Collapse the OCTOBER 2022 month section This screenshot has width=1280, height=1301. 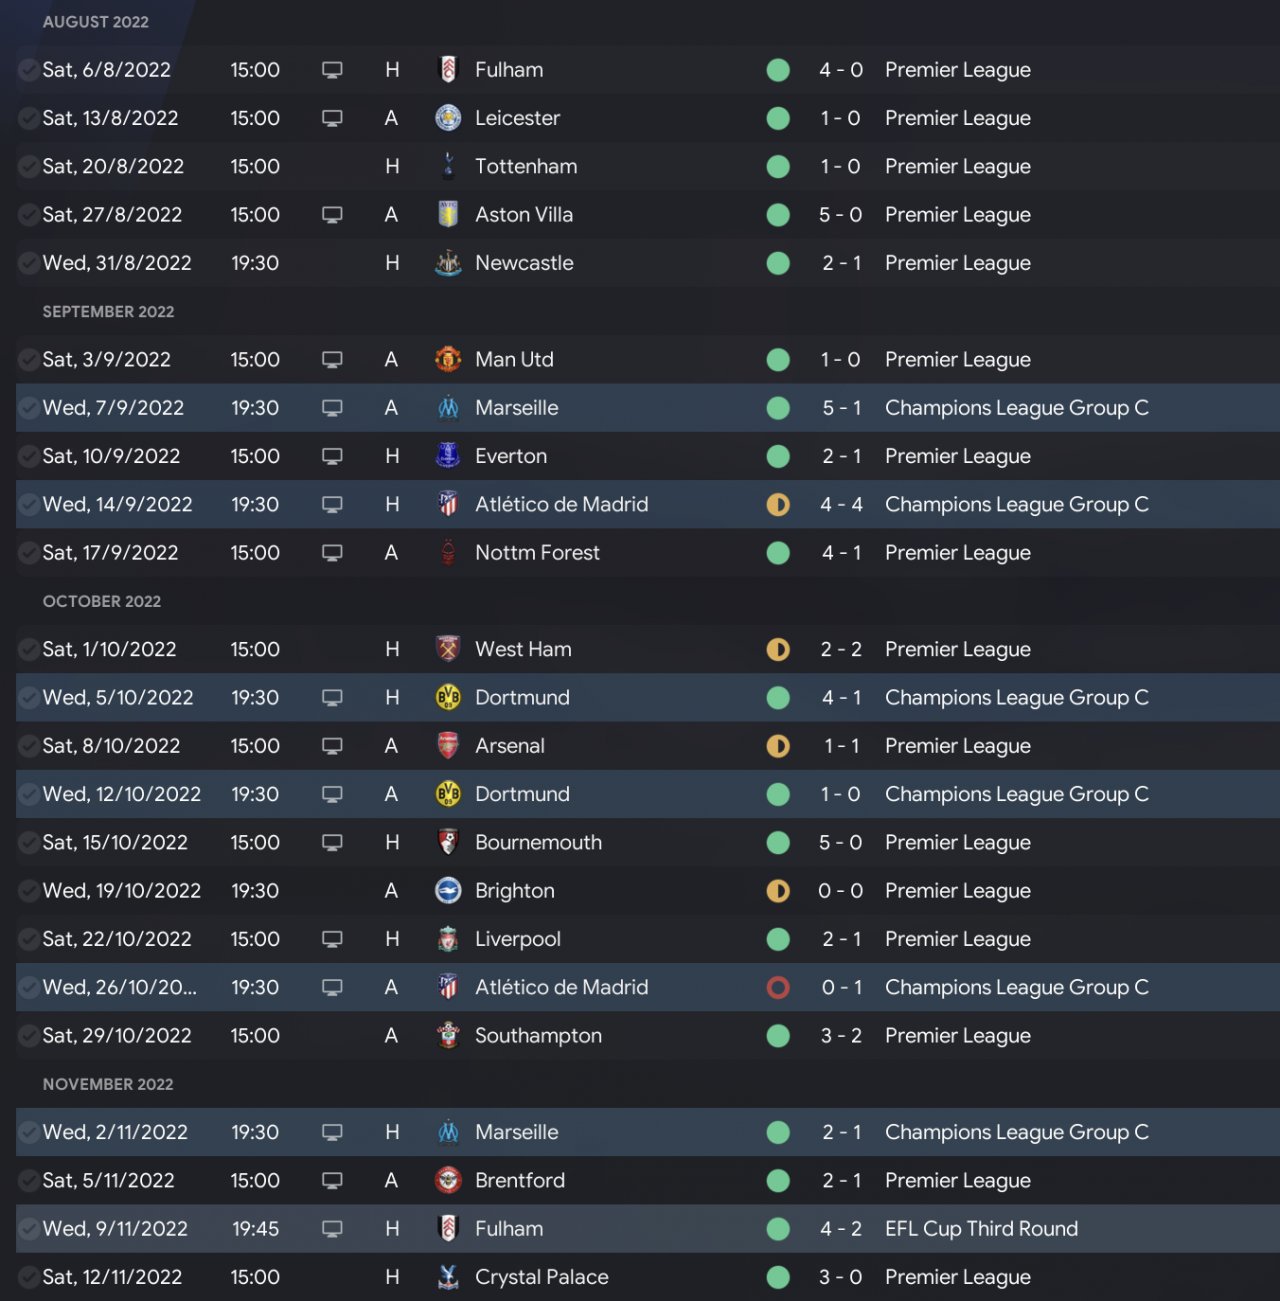click(x=102, y=601)
